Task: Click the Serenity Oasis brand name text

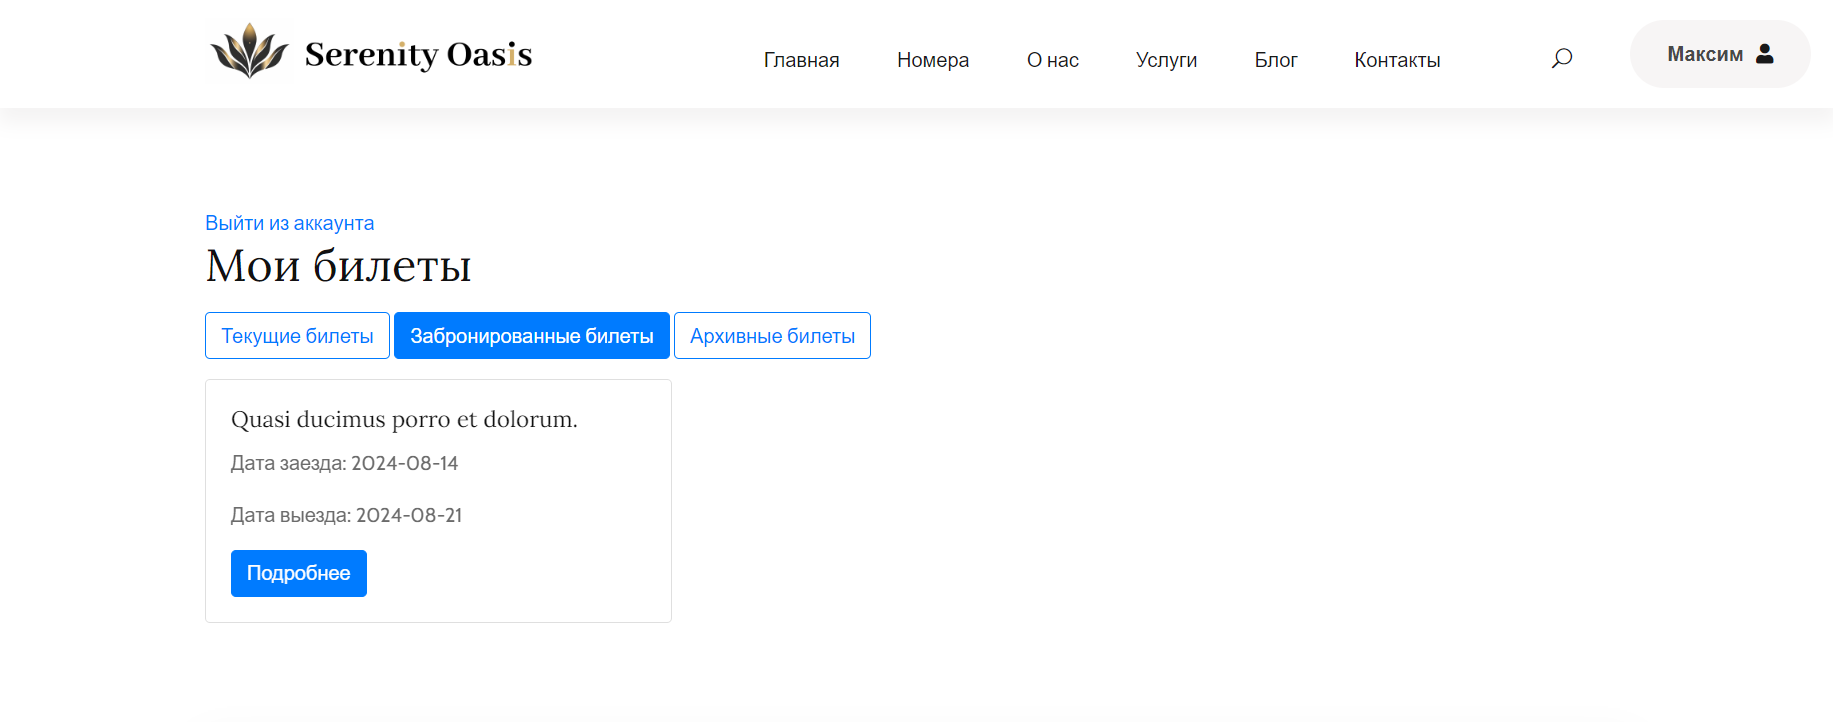Action: tap(418, 54)
